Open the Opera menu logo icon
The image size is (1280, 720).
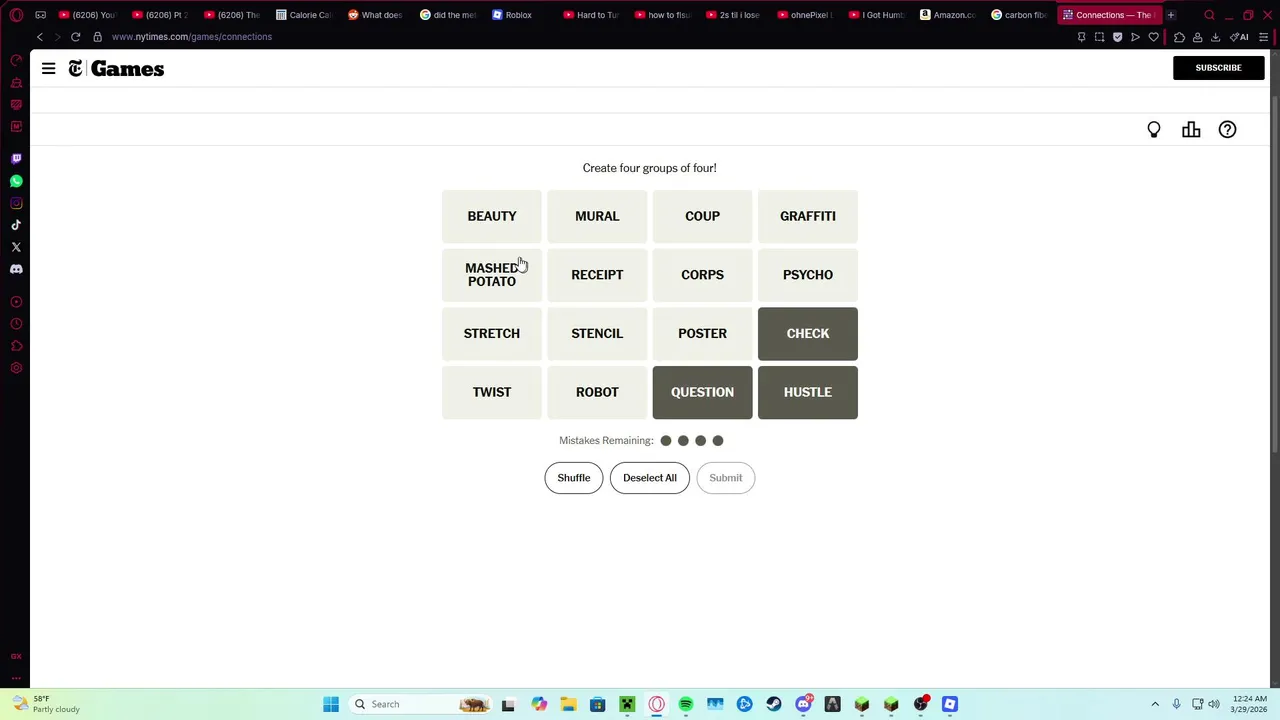[x=16, y=15]
